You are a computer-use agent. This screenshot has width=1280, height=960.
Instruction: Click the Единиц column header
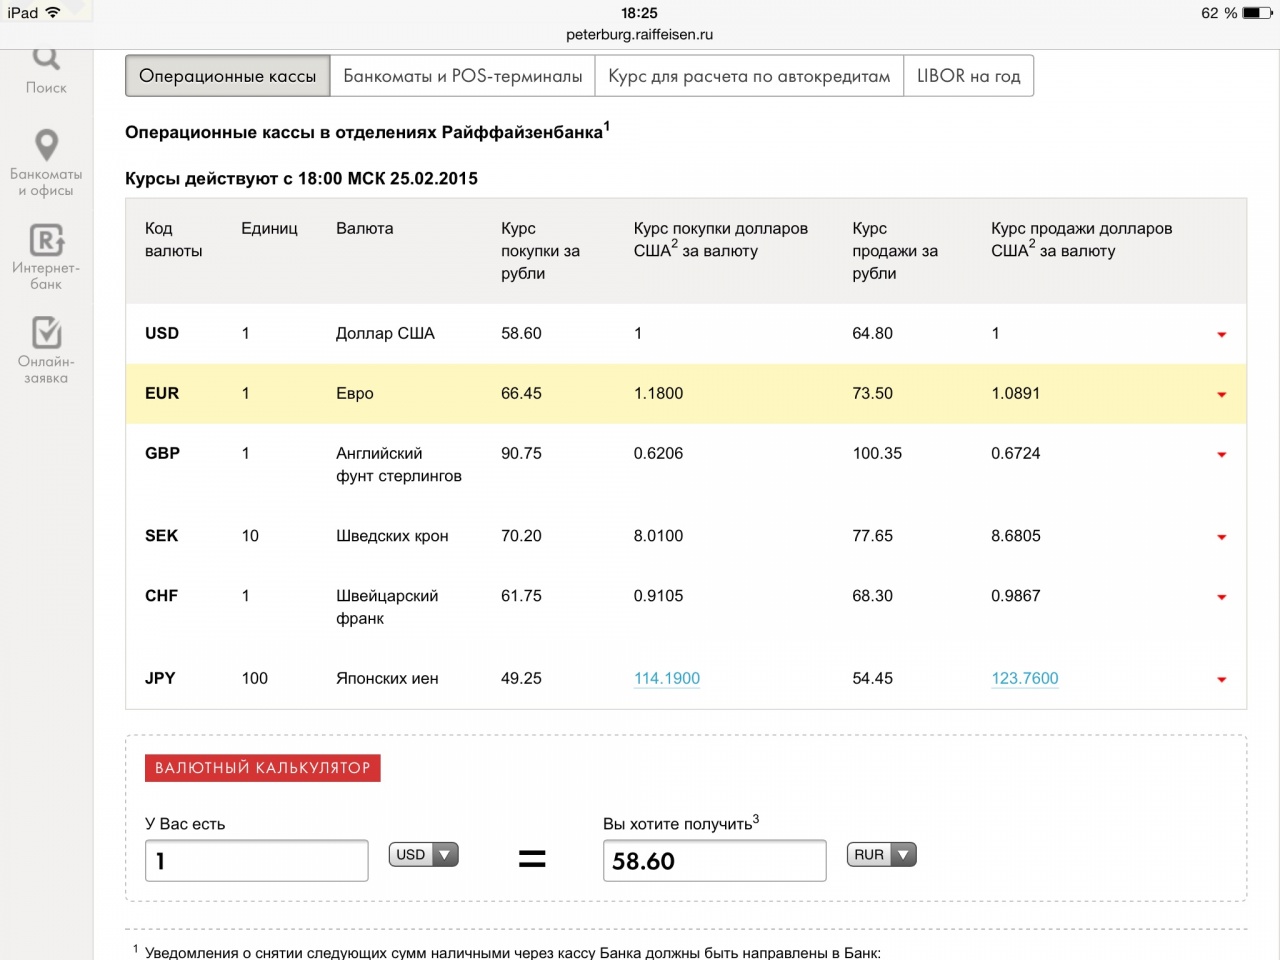(x=269, y=228)
